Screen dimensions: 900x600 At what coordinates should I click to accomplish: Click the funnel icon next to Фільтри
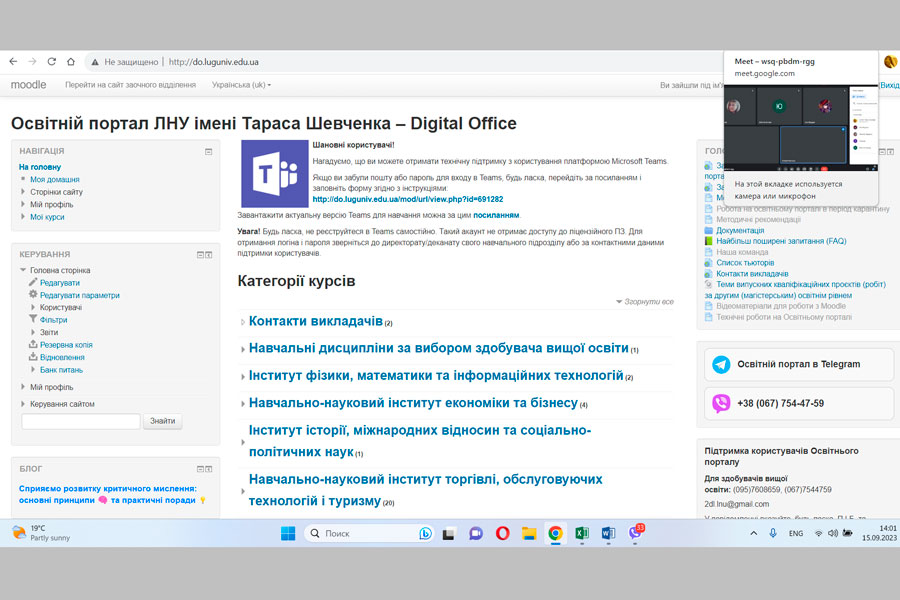tap(33, 320)
